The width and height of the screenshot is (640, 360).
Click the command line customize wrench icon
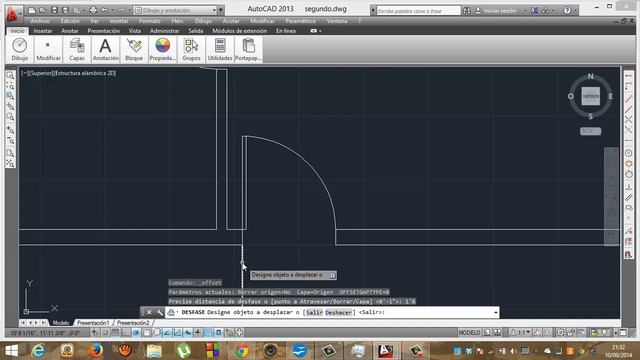coord(159,312)
